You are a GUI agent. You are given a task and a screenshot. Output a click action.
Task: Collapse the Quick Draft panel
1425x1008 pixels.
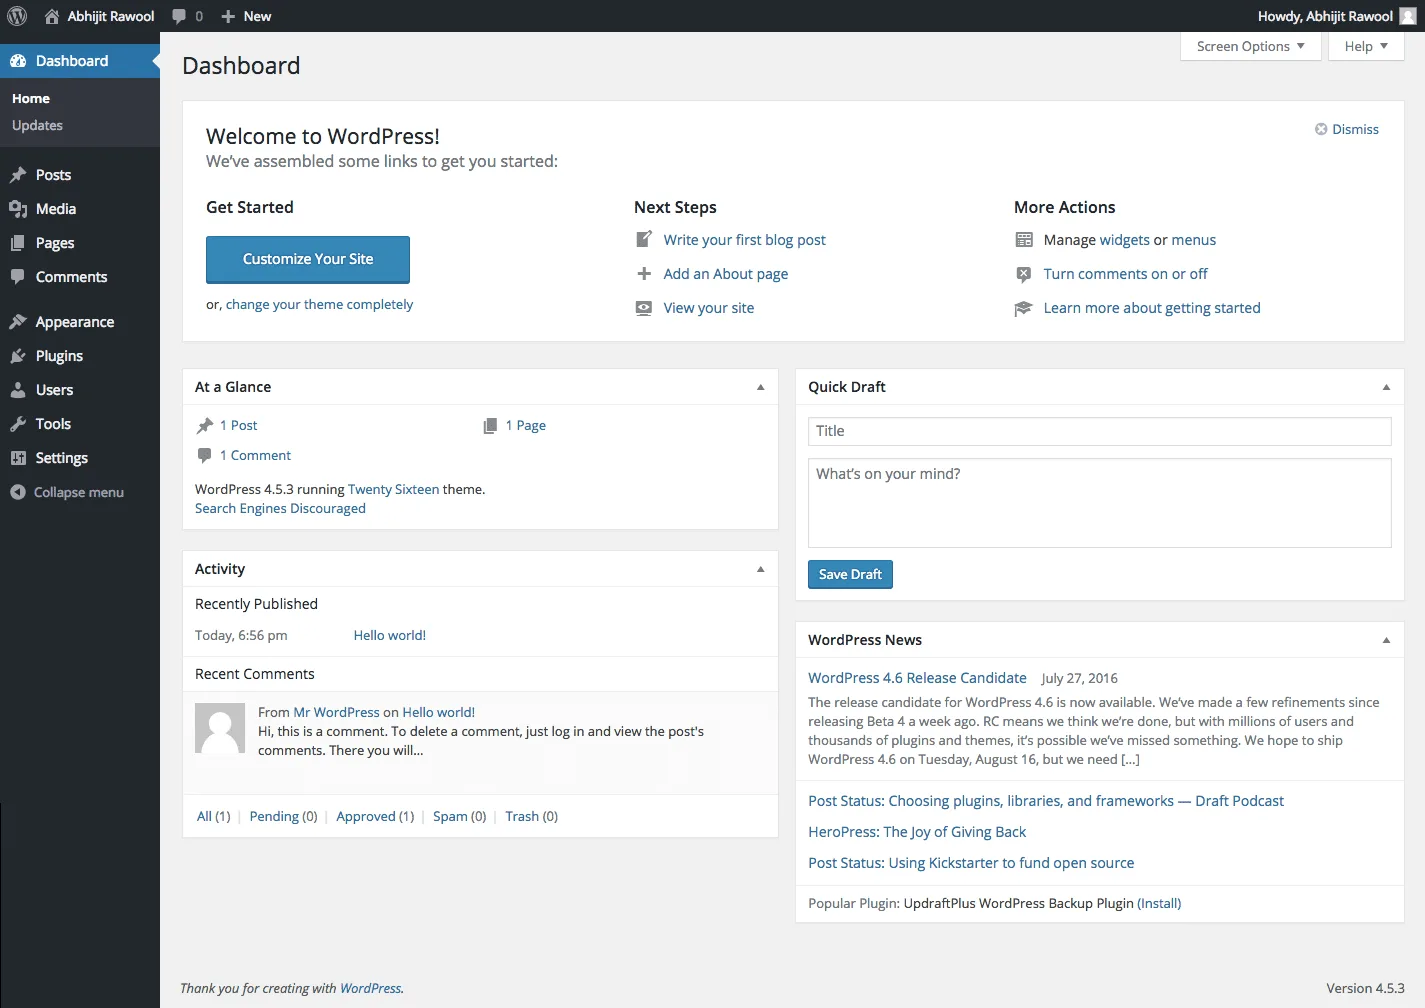1386,387
